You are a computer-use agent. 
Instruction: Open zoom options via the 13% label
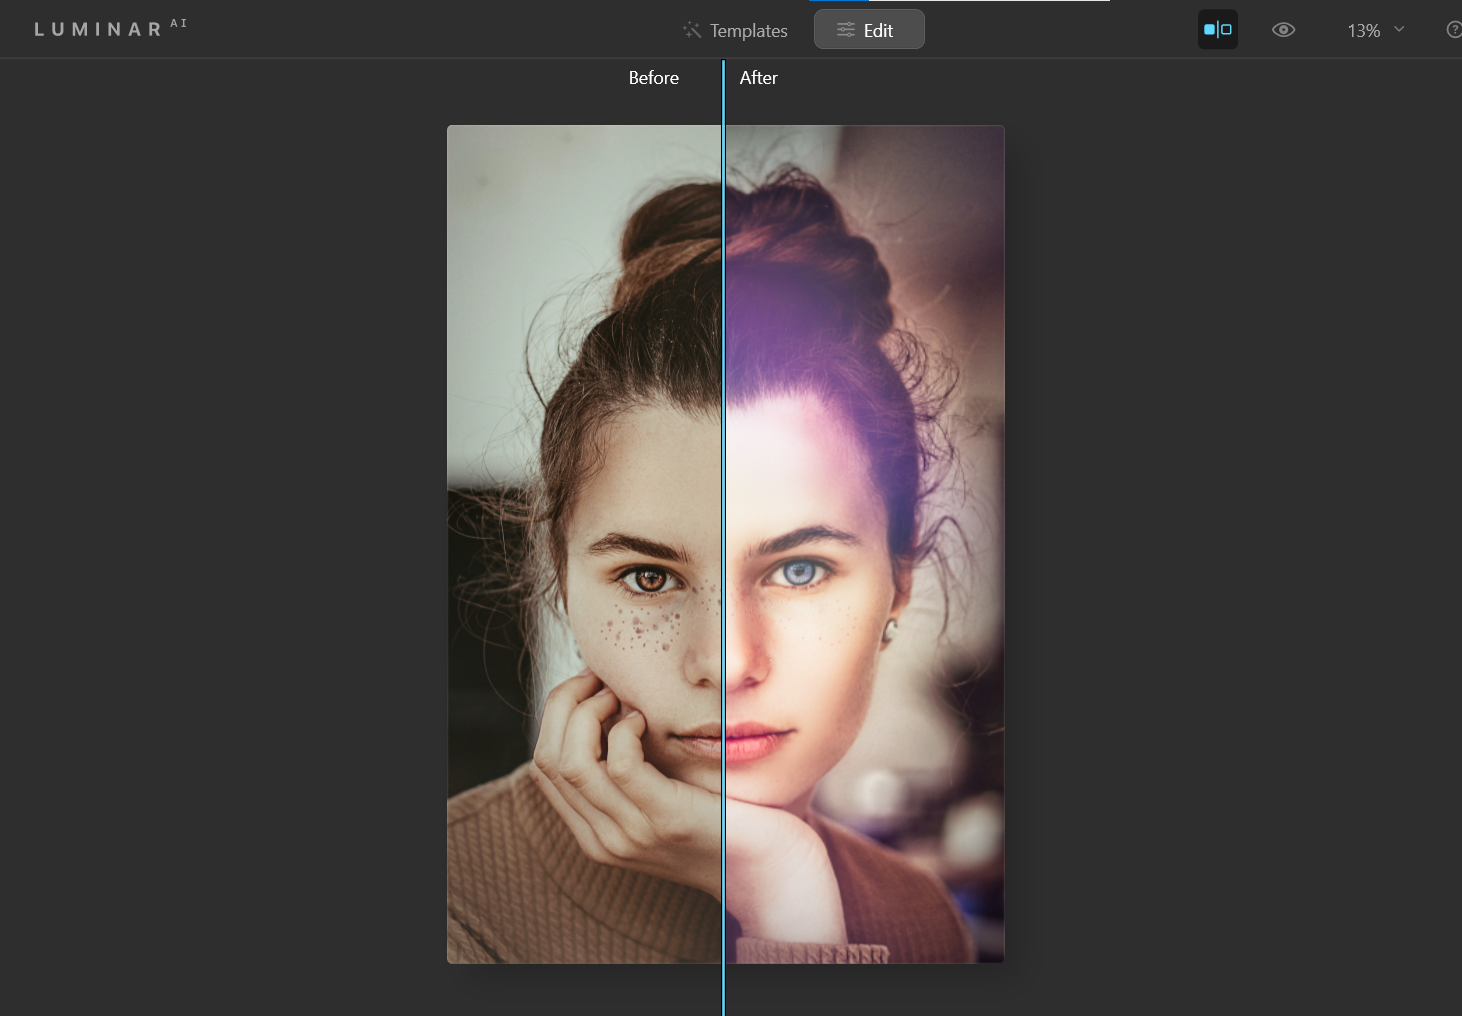tap(1363, 30)
